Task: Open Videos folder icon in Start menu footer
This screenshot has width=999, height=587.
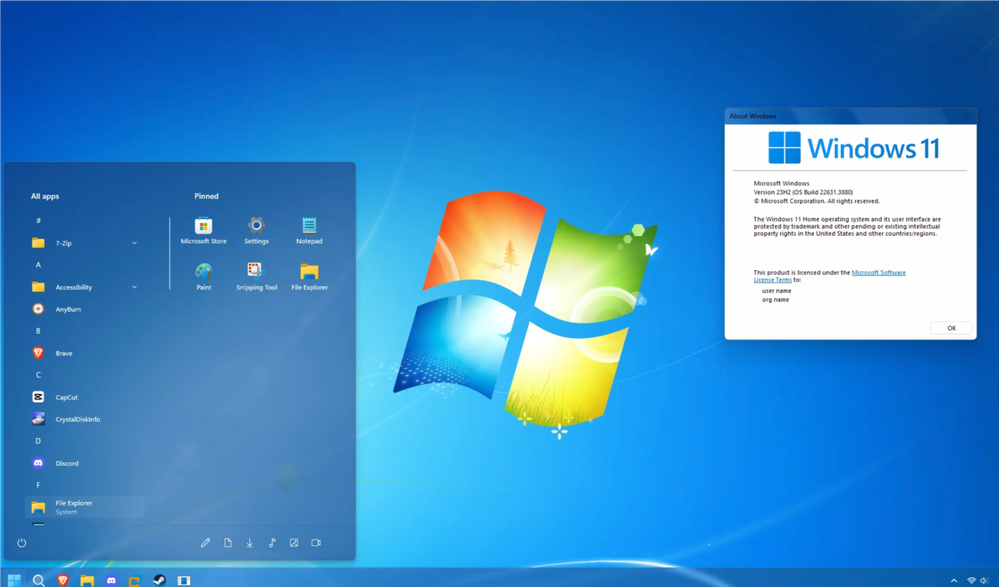Action: 316,543
